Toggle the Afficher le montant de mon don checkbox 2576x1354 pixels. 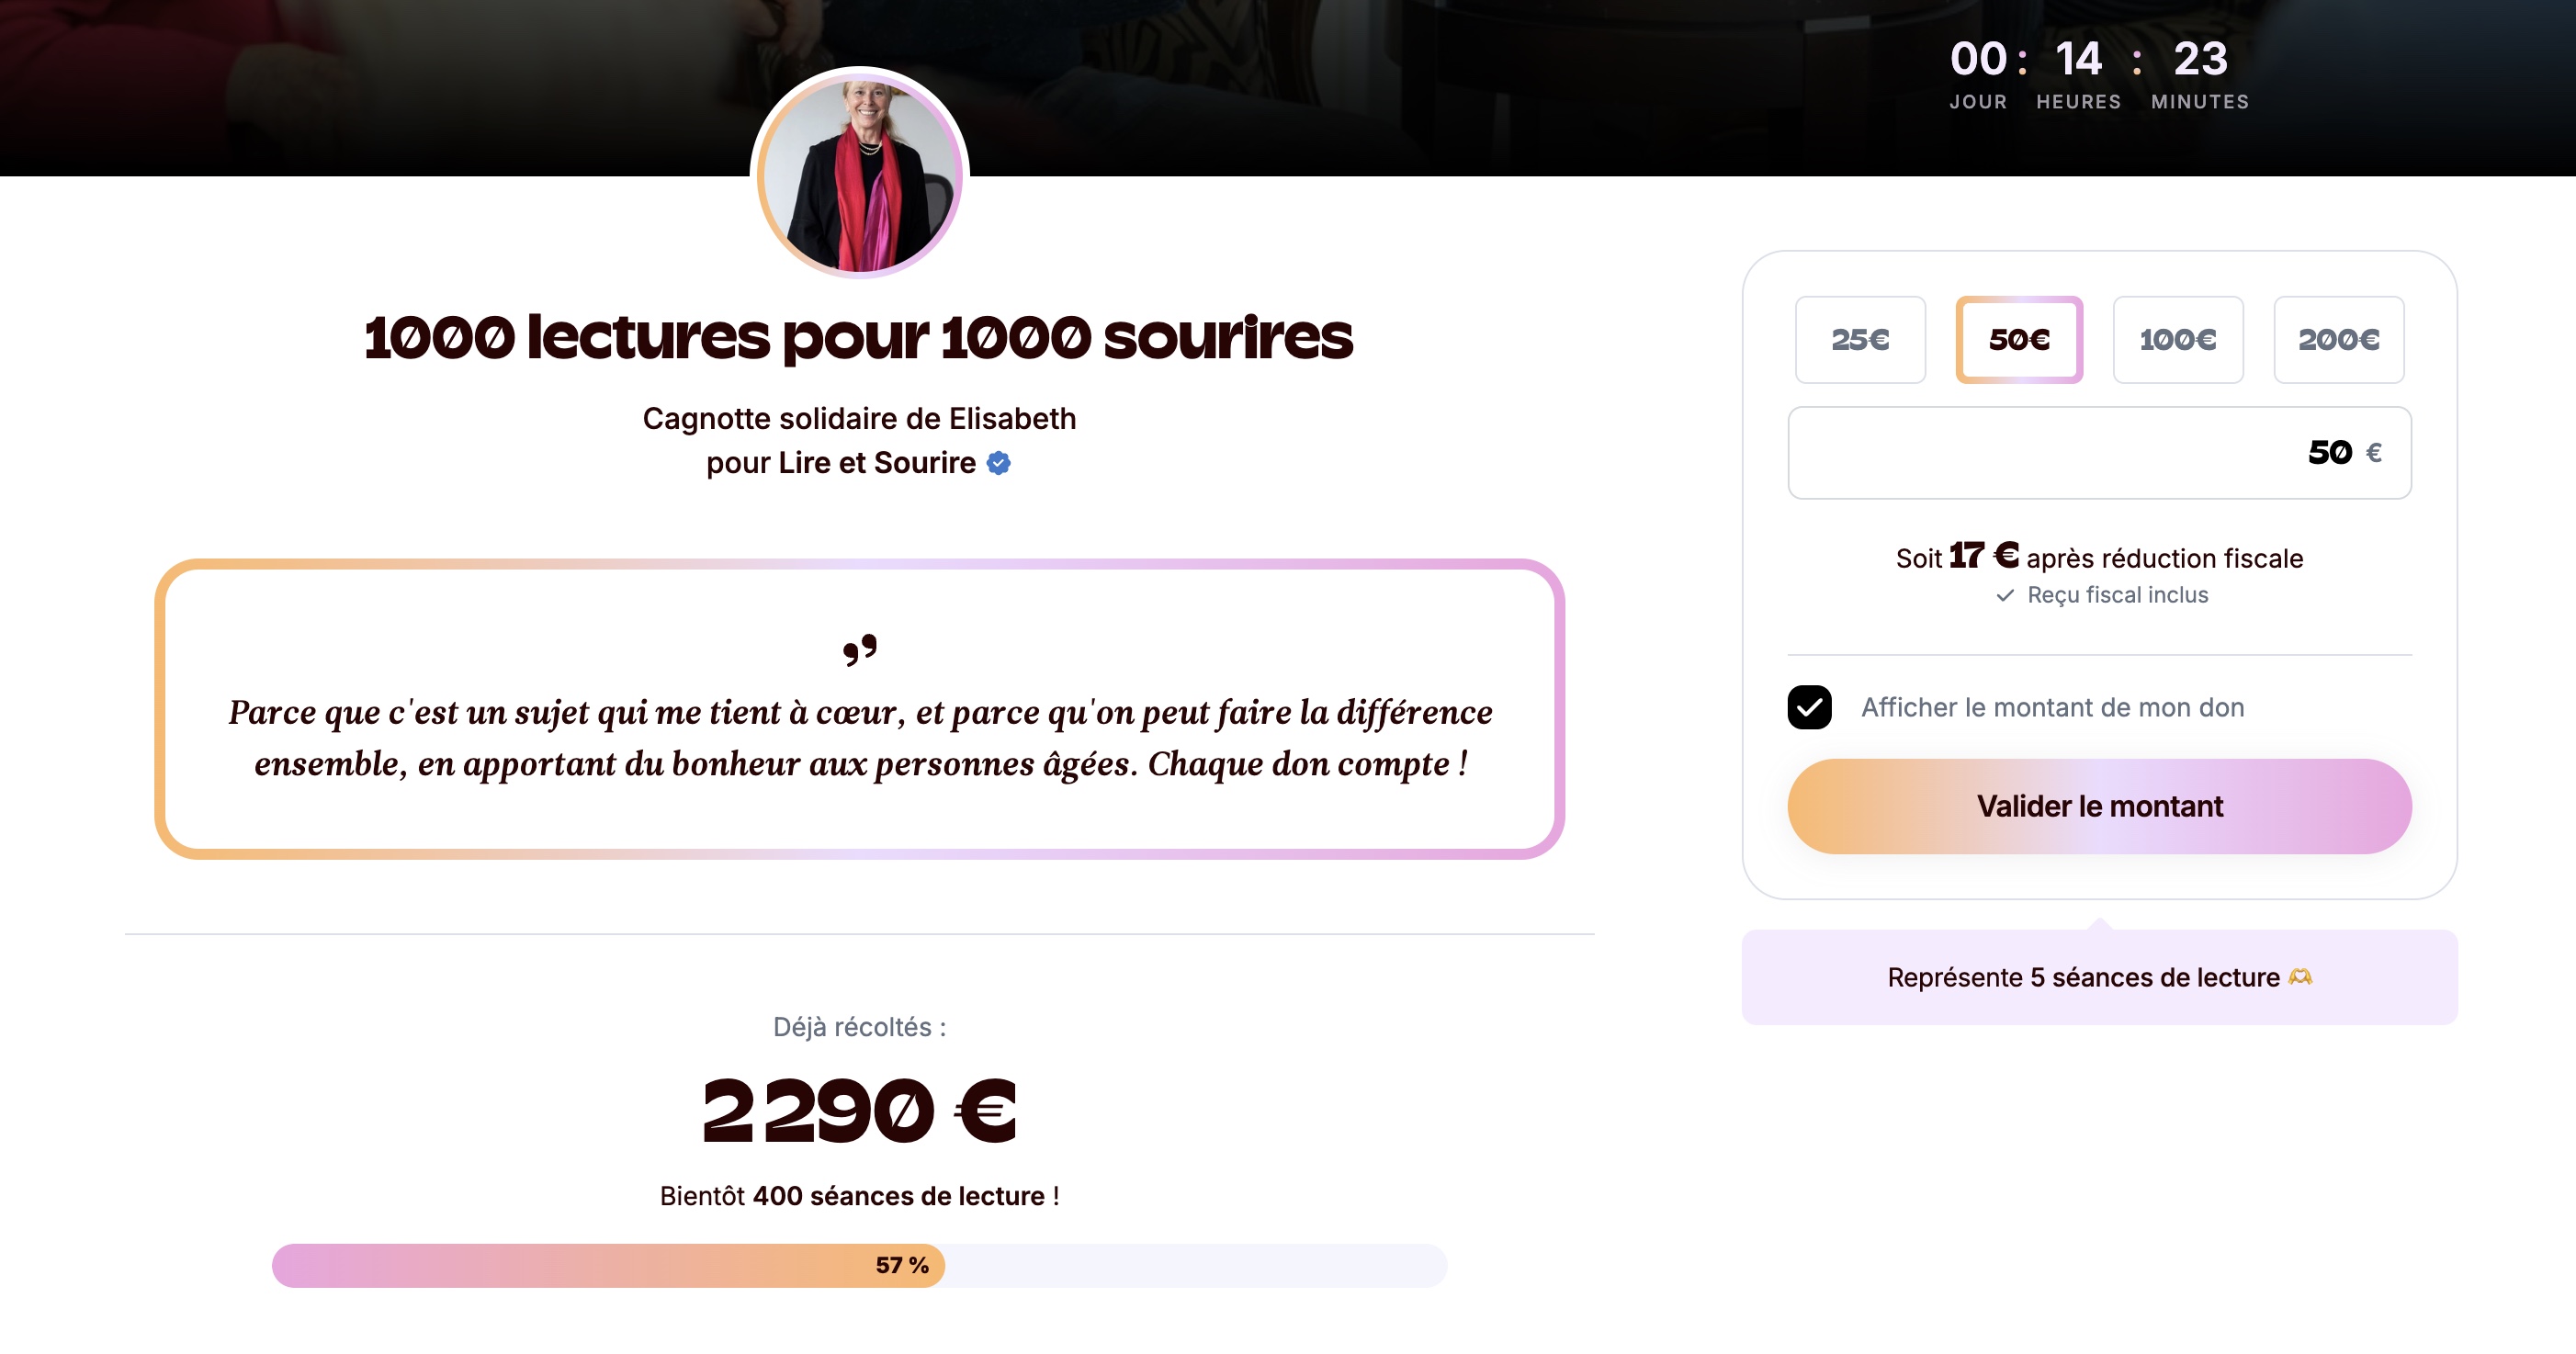click(x=1809, y=707)
